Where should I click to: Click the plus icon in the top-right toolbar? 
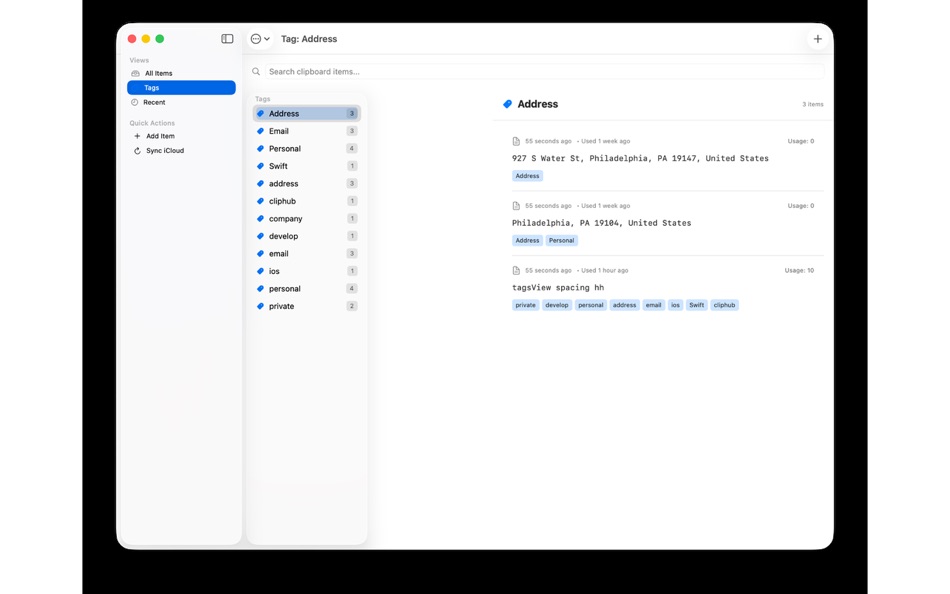pos(817,38)
